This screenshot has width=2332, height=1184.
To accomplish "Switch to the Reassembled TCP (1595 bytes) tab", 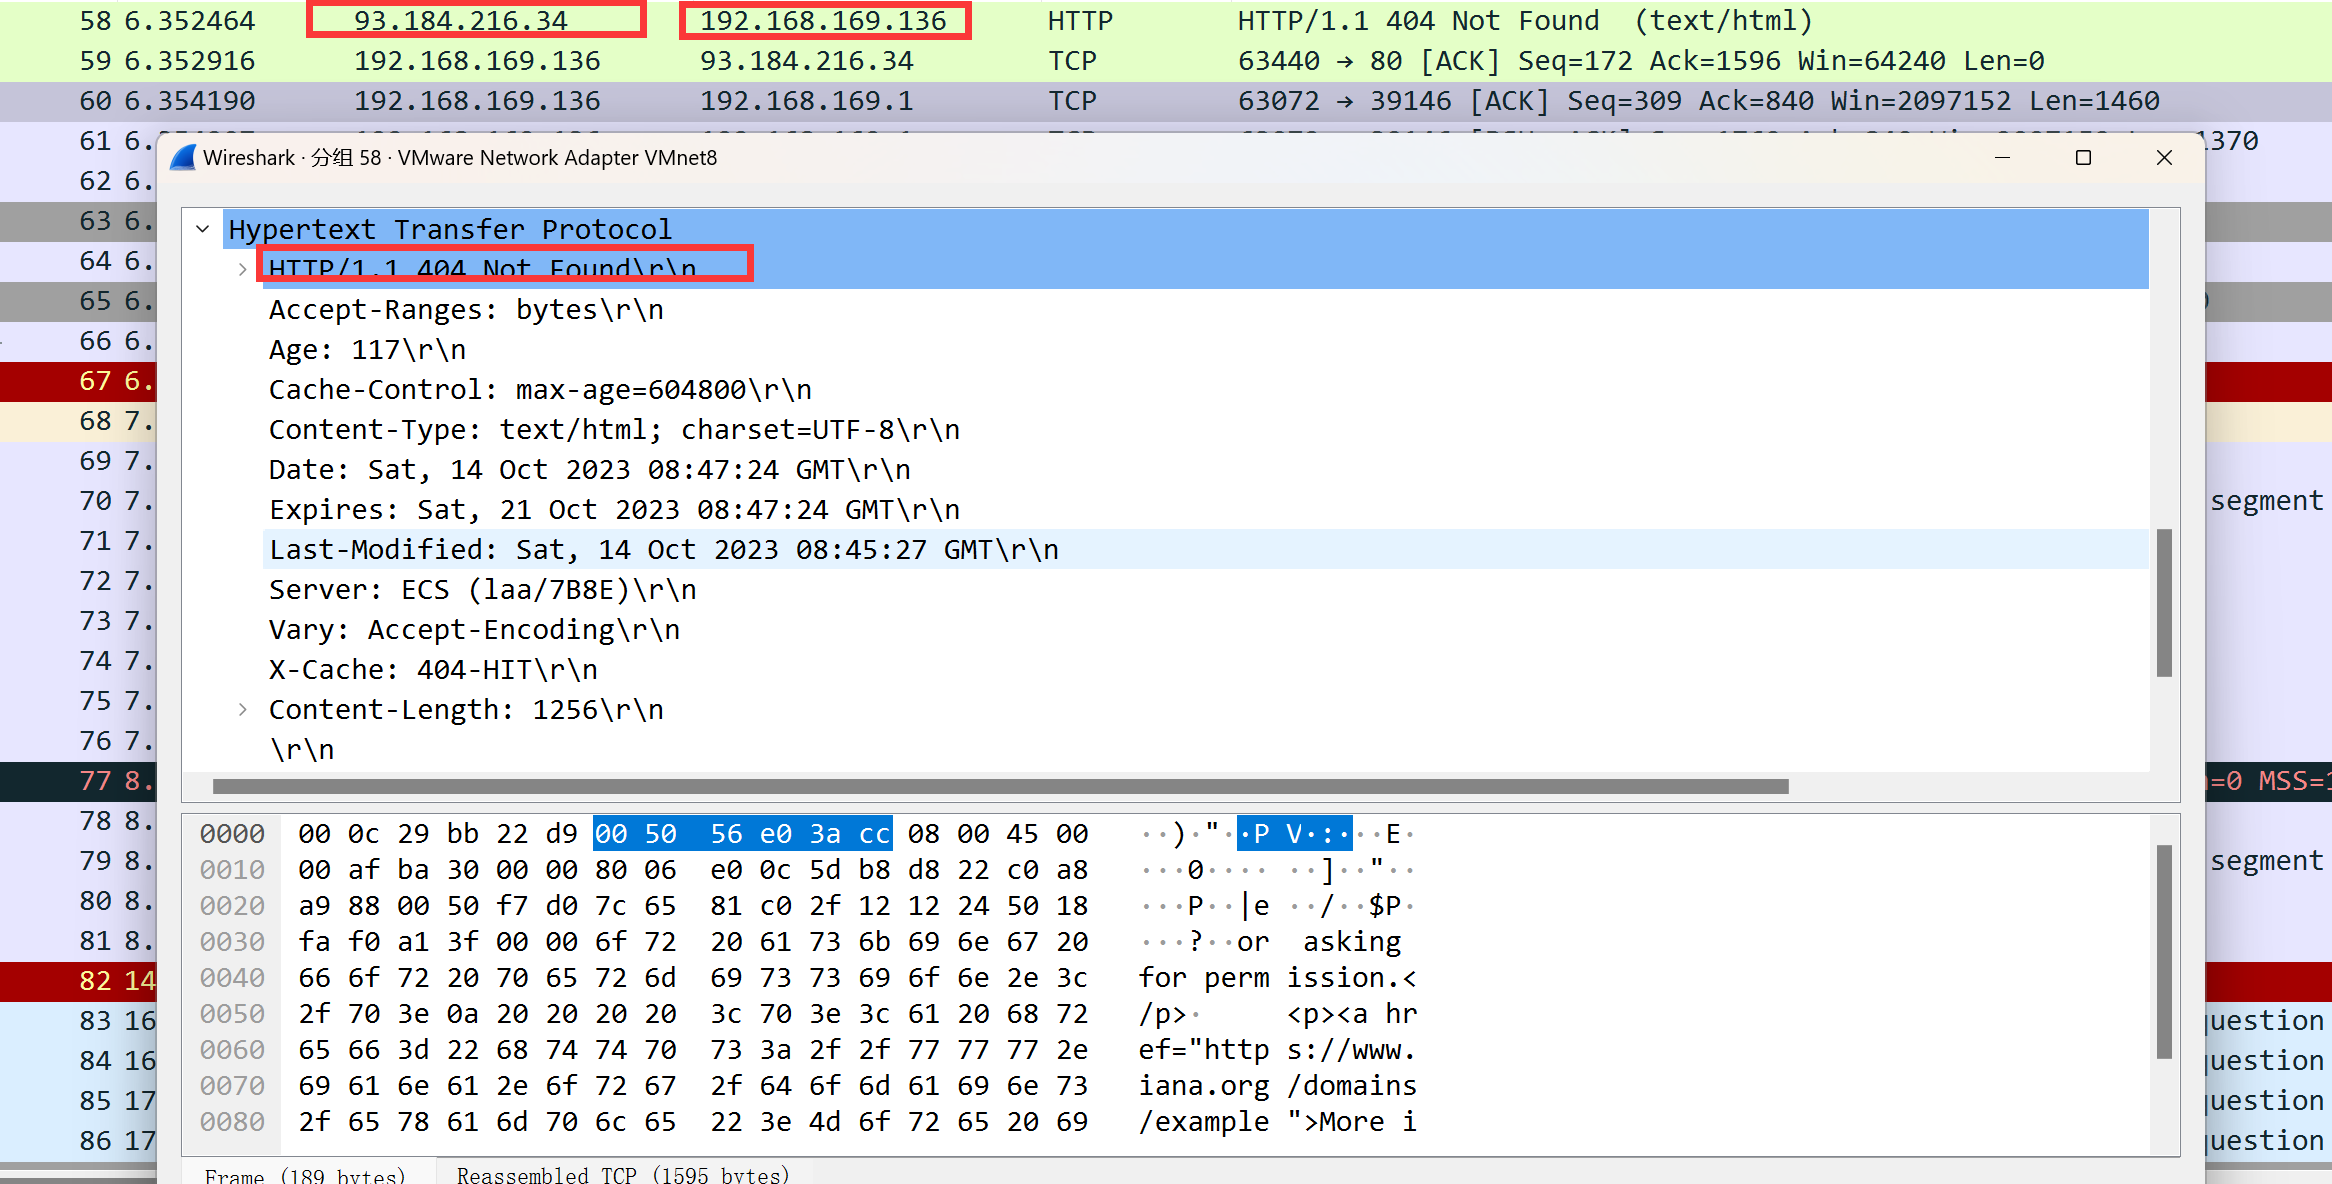I will pyautogui.click(x=623, y=1174).
